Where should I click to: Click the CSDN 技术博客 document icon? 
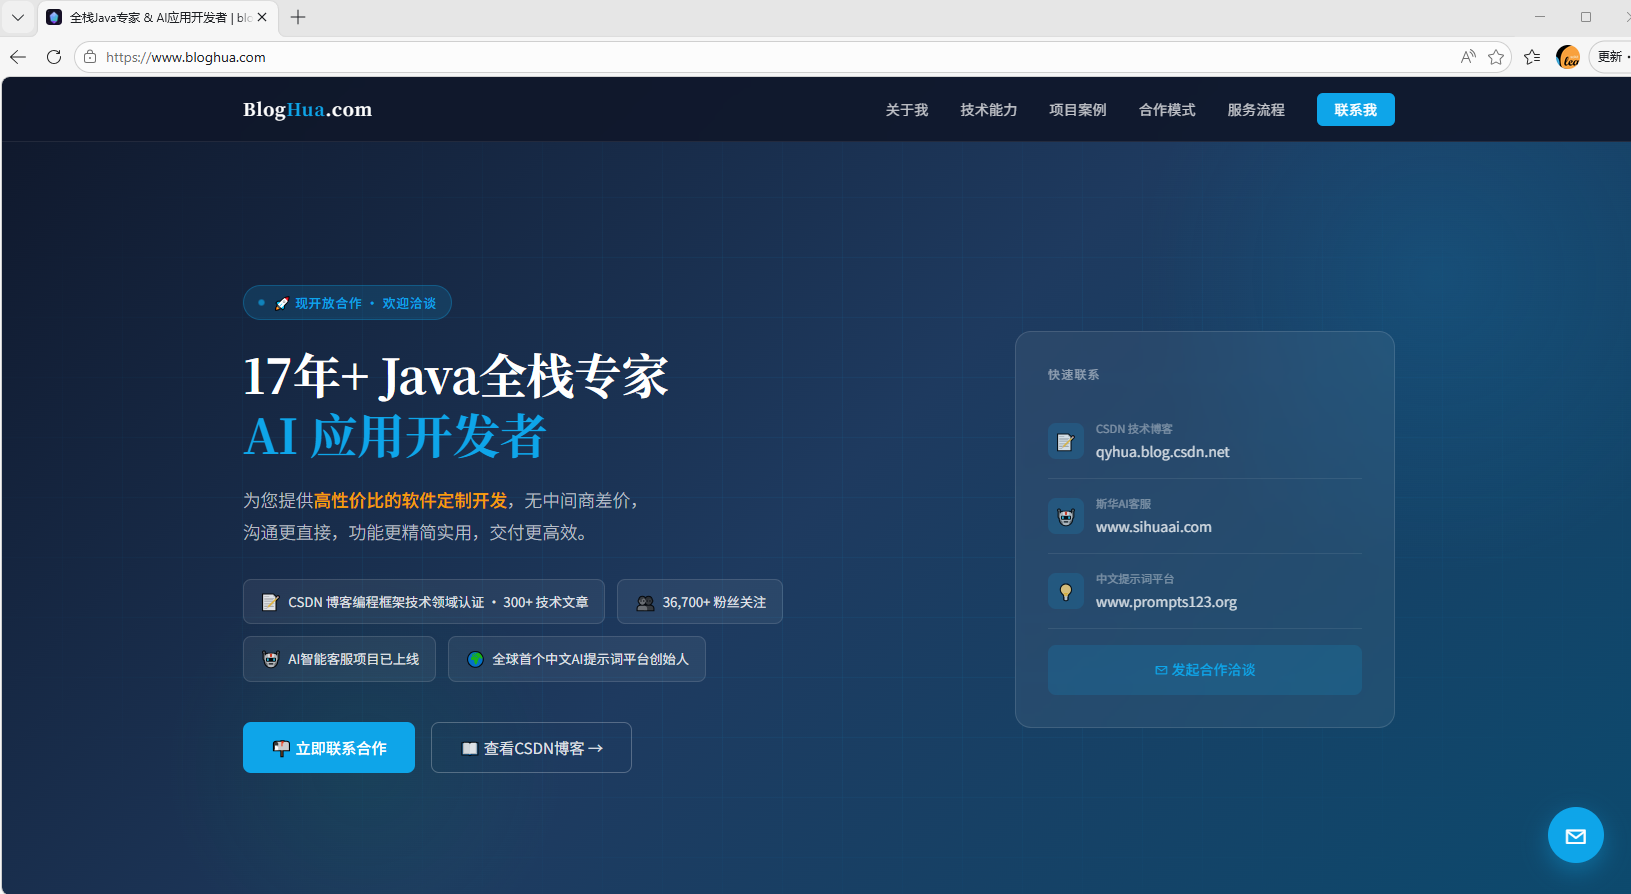[x=1065, y=441]
